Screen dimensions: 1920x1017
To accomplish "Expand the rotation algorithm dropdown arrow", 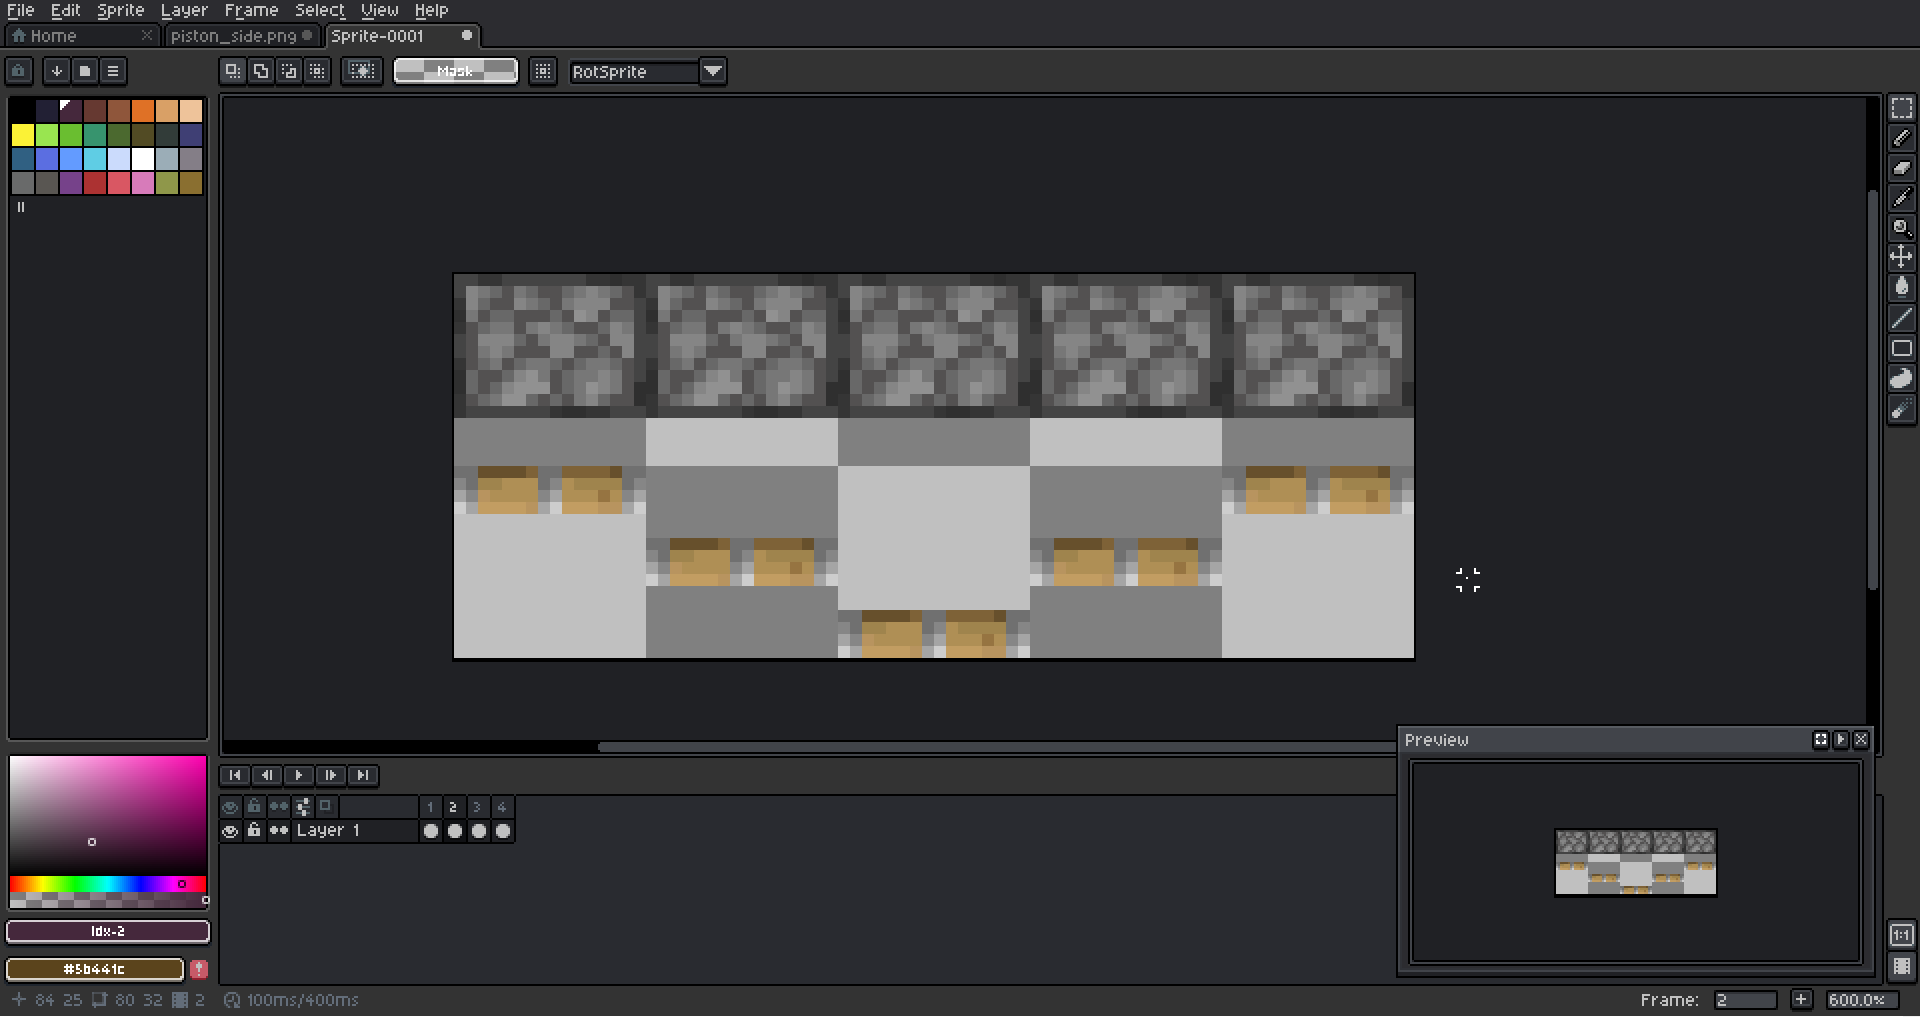I will pos(713,72).
